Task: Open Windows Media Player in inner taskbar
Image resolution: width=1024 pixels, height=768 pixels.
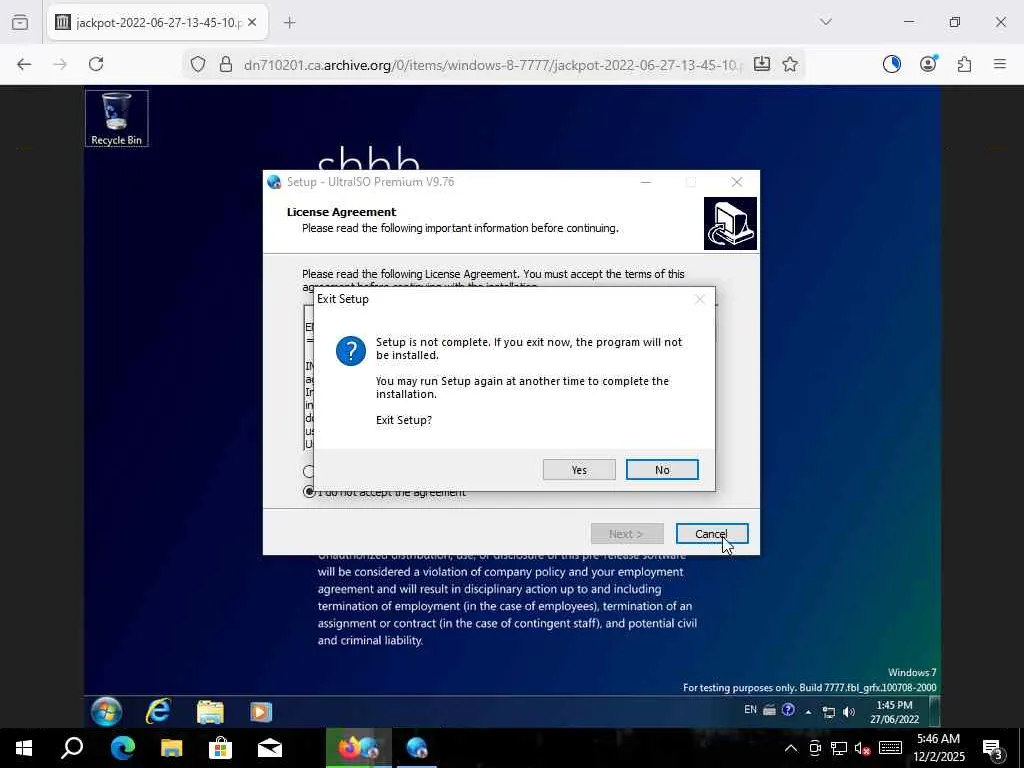Action: (261, 711)
